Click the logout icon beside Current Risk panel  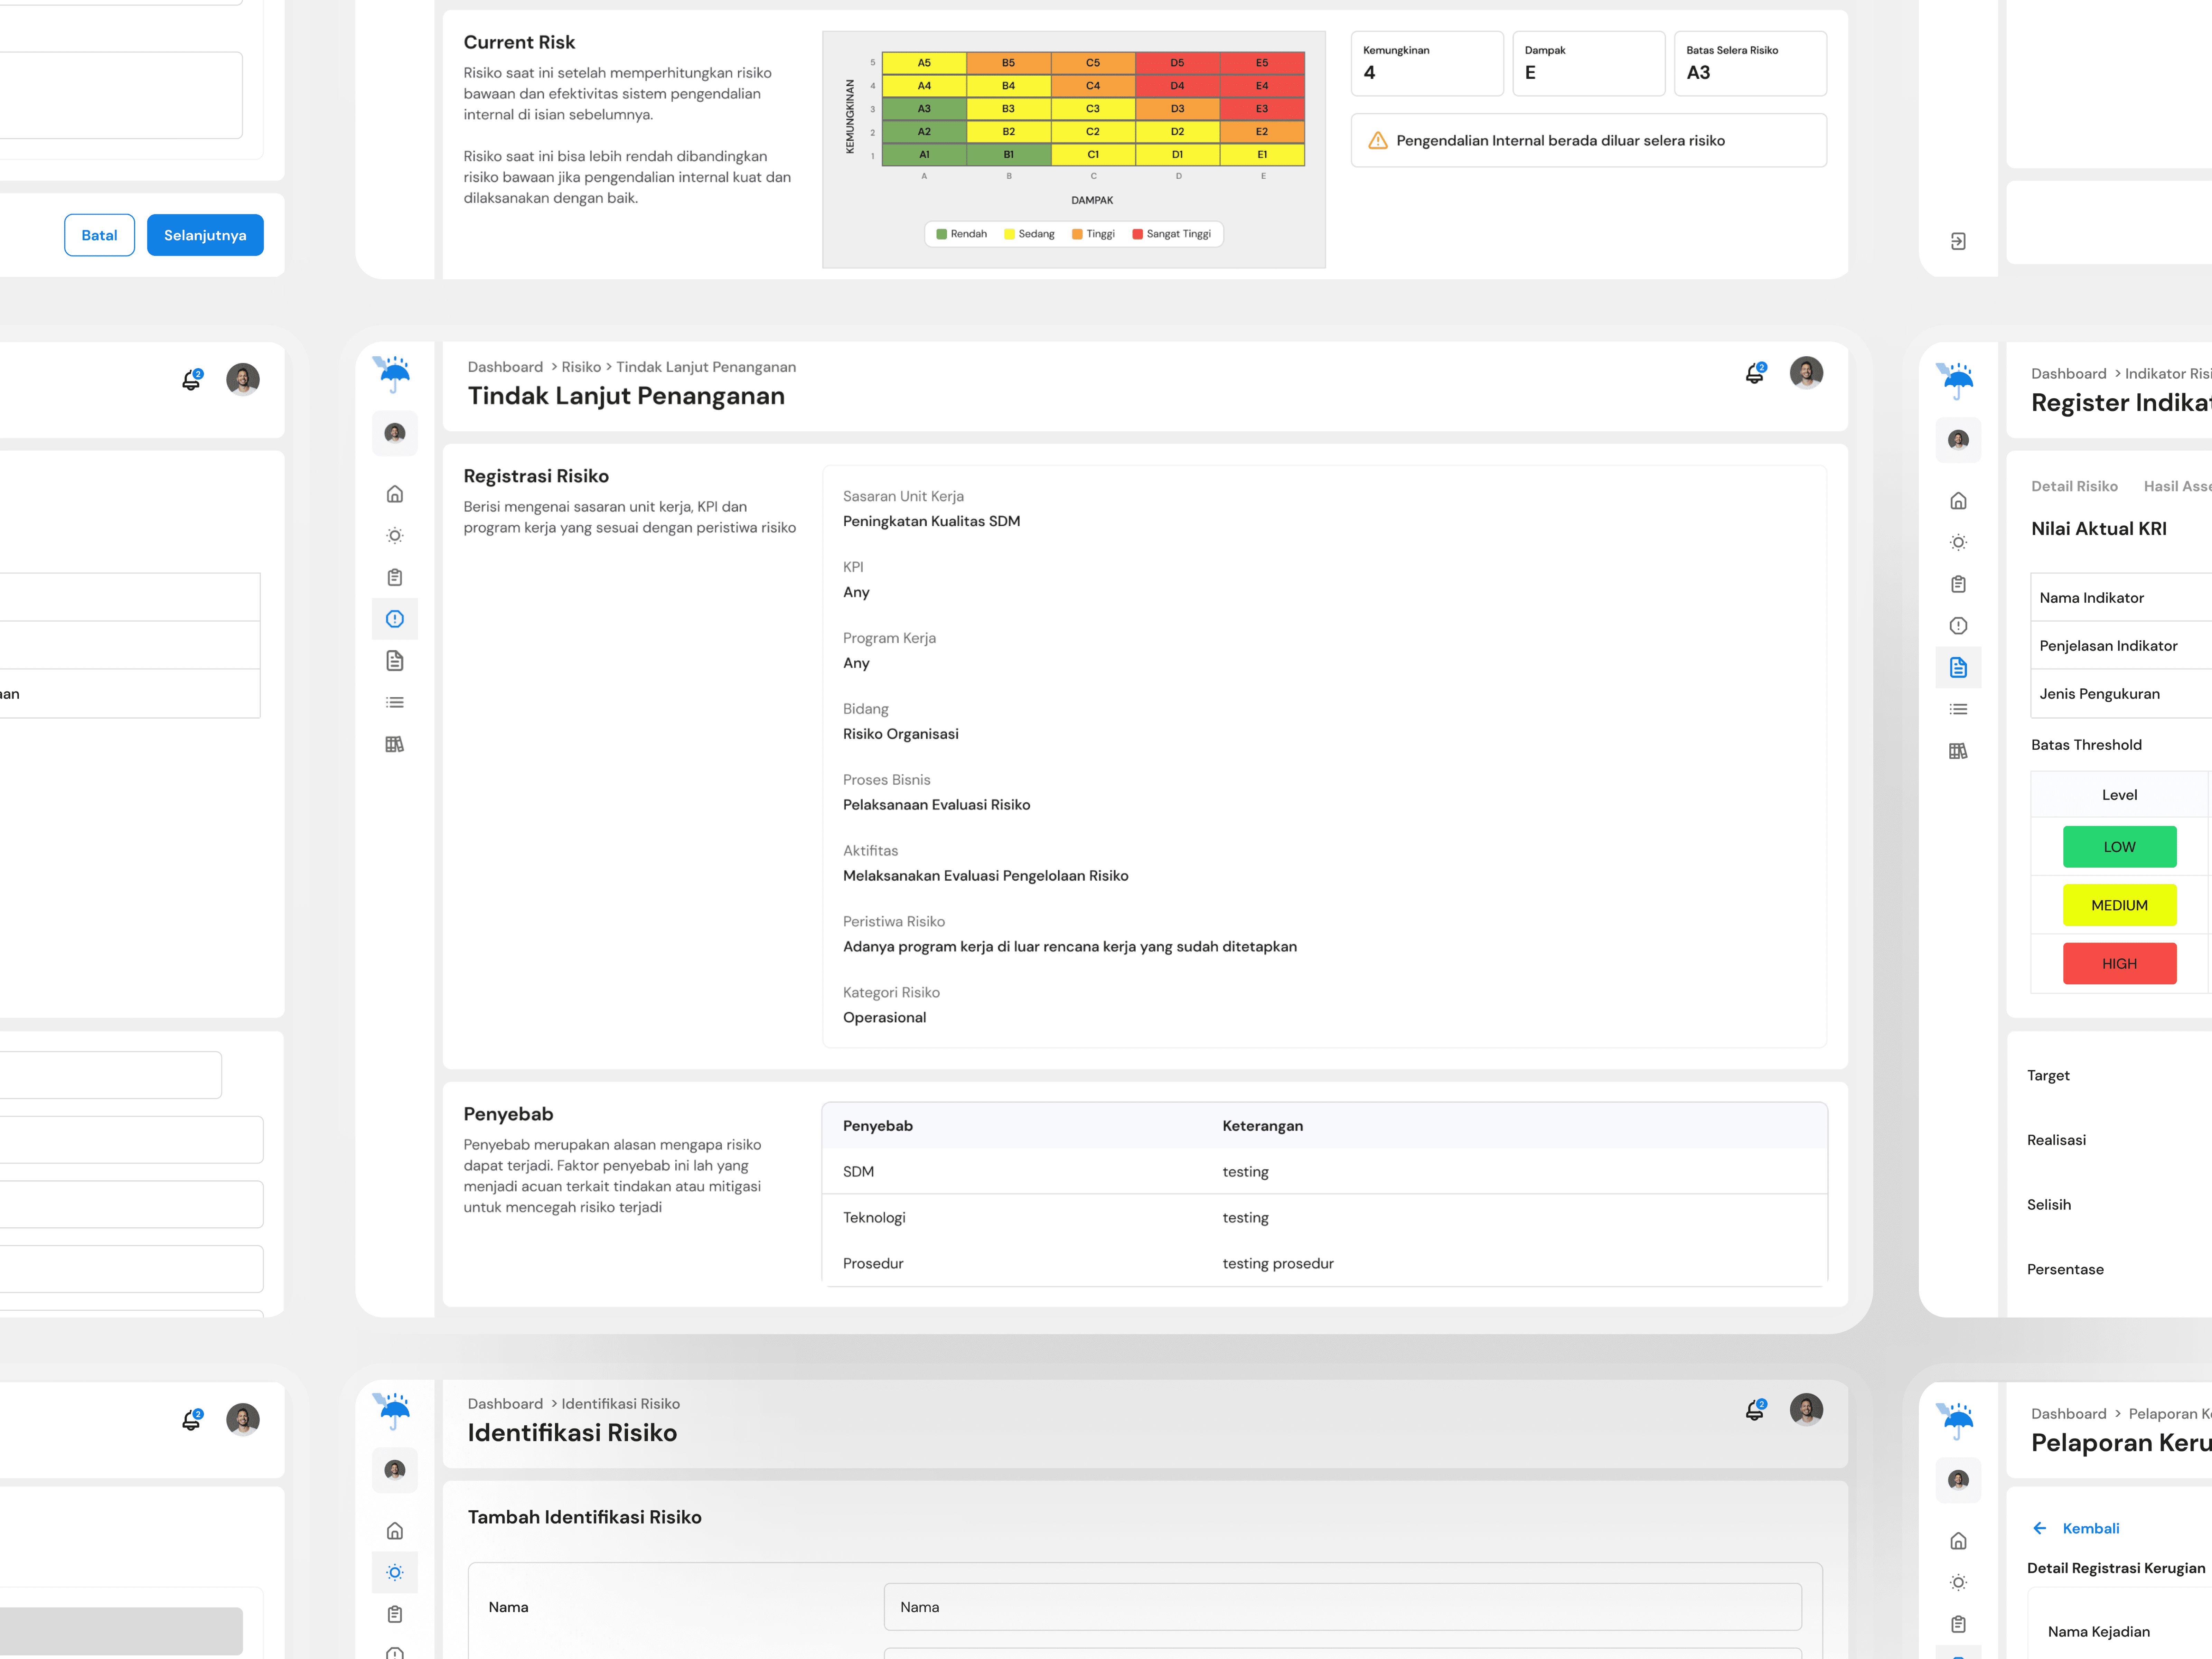(1958, 241)
